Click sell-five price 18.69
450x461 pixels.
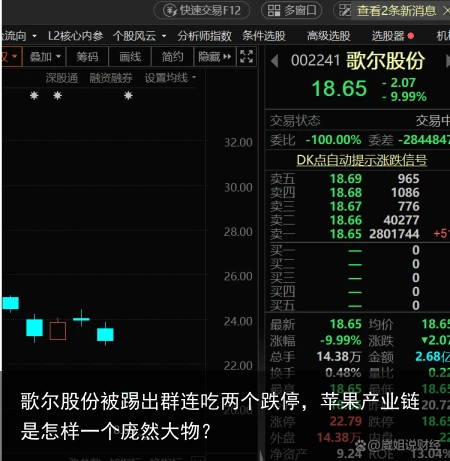point(346,179)
